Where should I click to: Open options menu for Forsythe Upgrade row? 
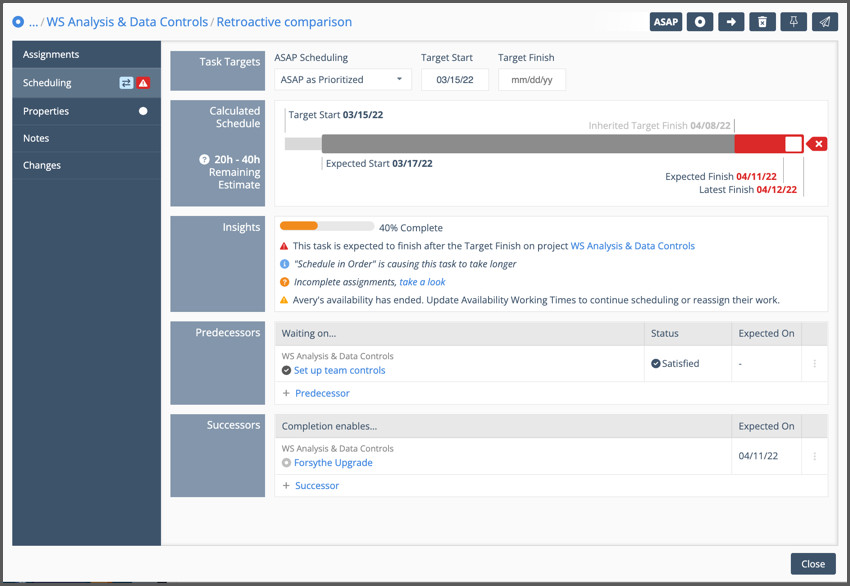(814, 456)
